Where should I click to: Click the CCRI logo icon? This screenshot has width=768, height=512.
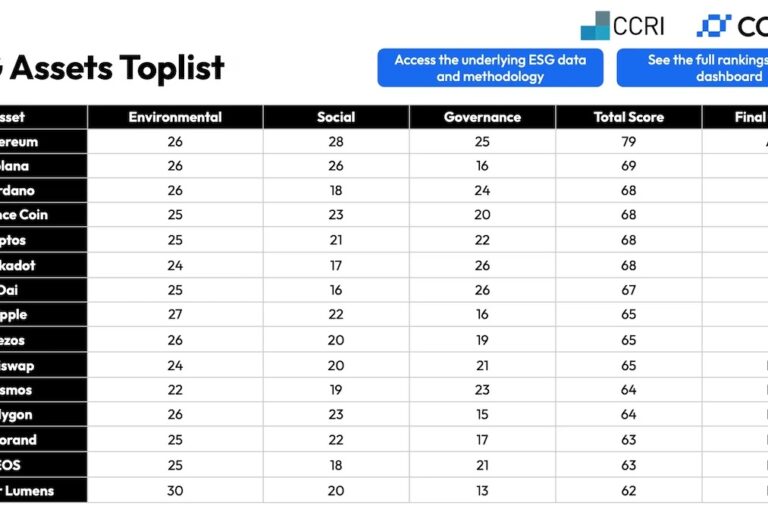tap(595, 25)
